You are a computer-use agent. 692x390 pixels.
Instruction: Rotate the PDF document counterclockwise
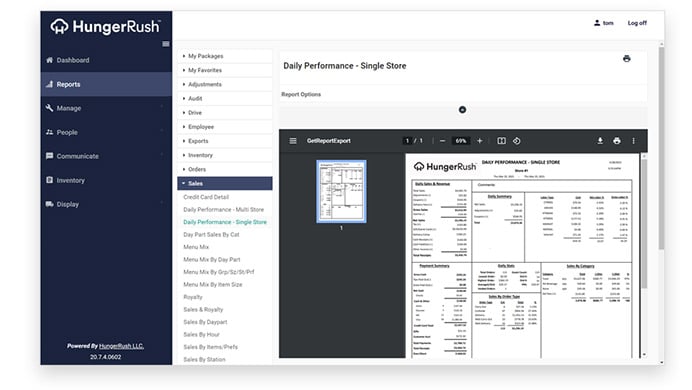516,141
